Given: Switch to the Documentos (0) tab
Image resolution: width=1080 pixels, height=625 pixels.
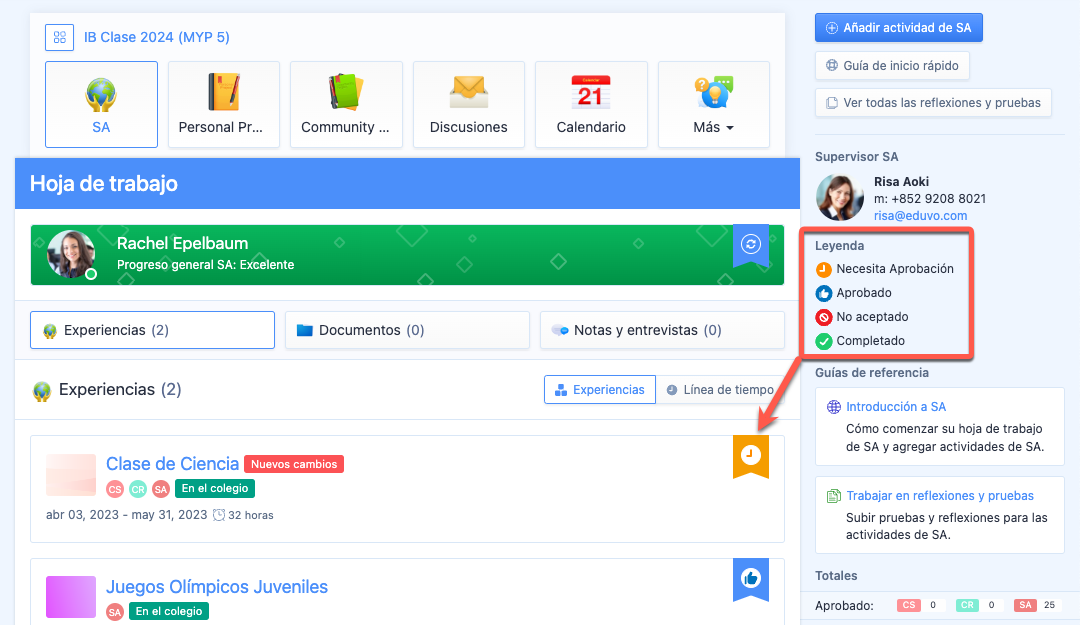Looking at the screenshot, I should [407, 330].
